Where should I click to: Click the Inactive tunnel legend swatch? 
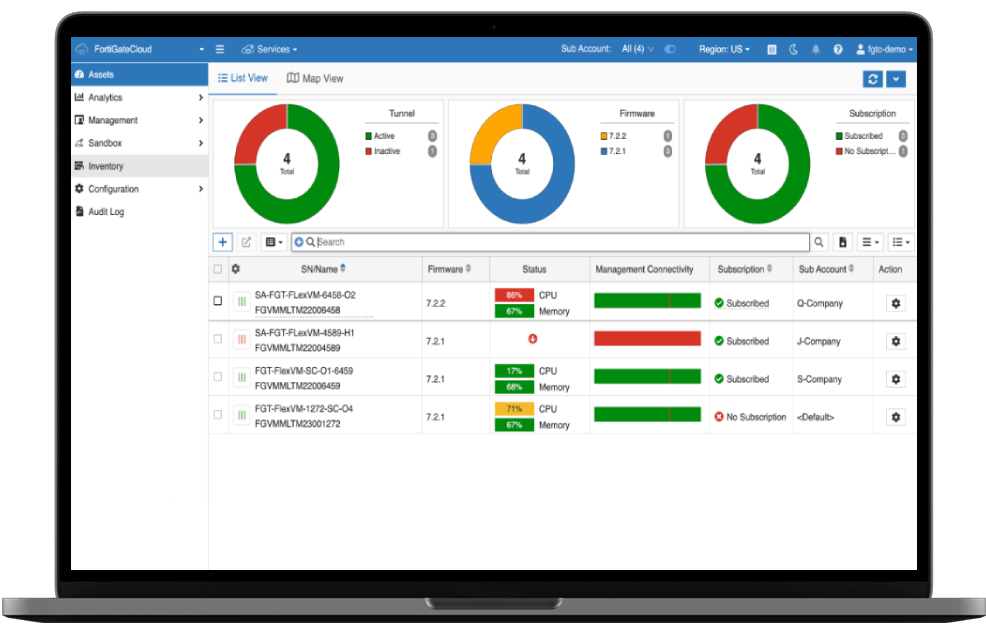pyautogui.click(x=368, y=151)
